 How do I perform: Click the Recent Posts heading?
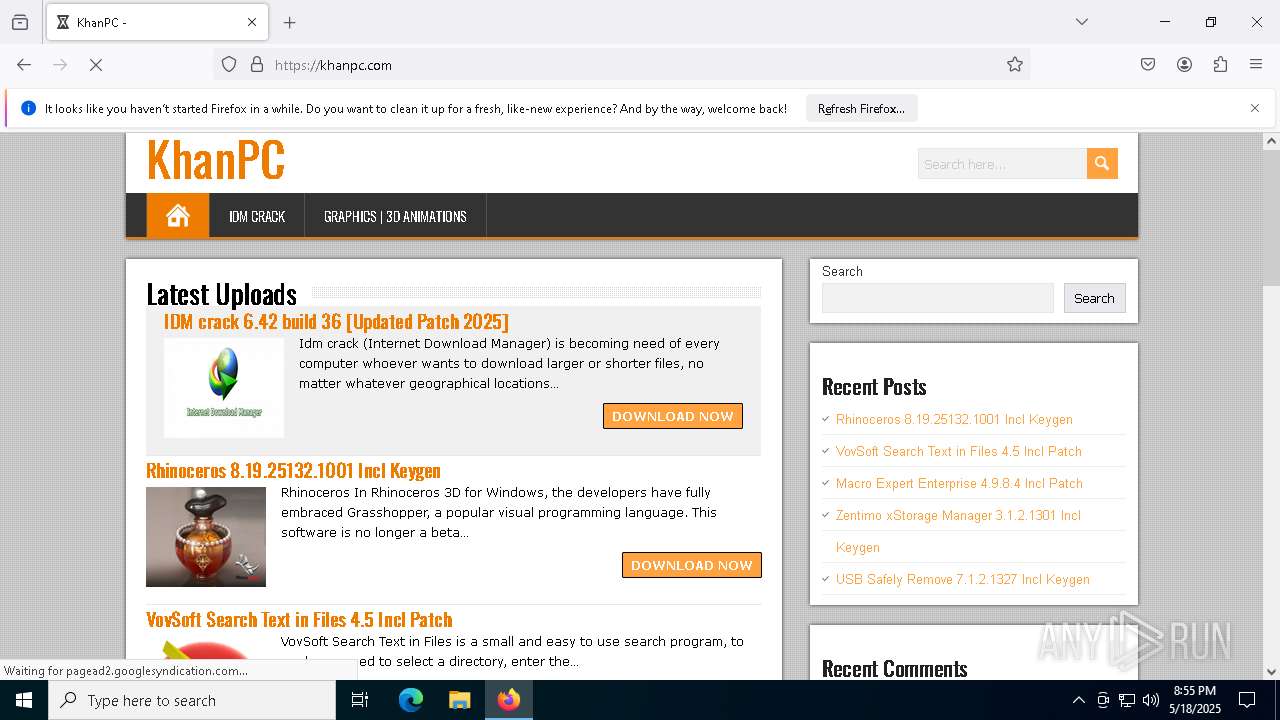click(x=874, y=387)
